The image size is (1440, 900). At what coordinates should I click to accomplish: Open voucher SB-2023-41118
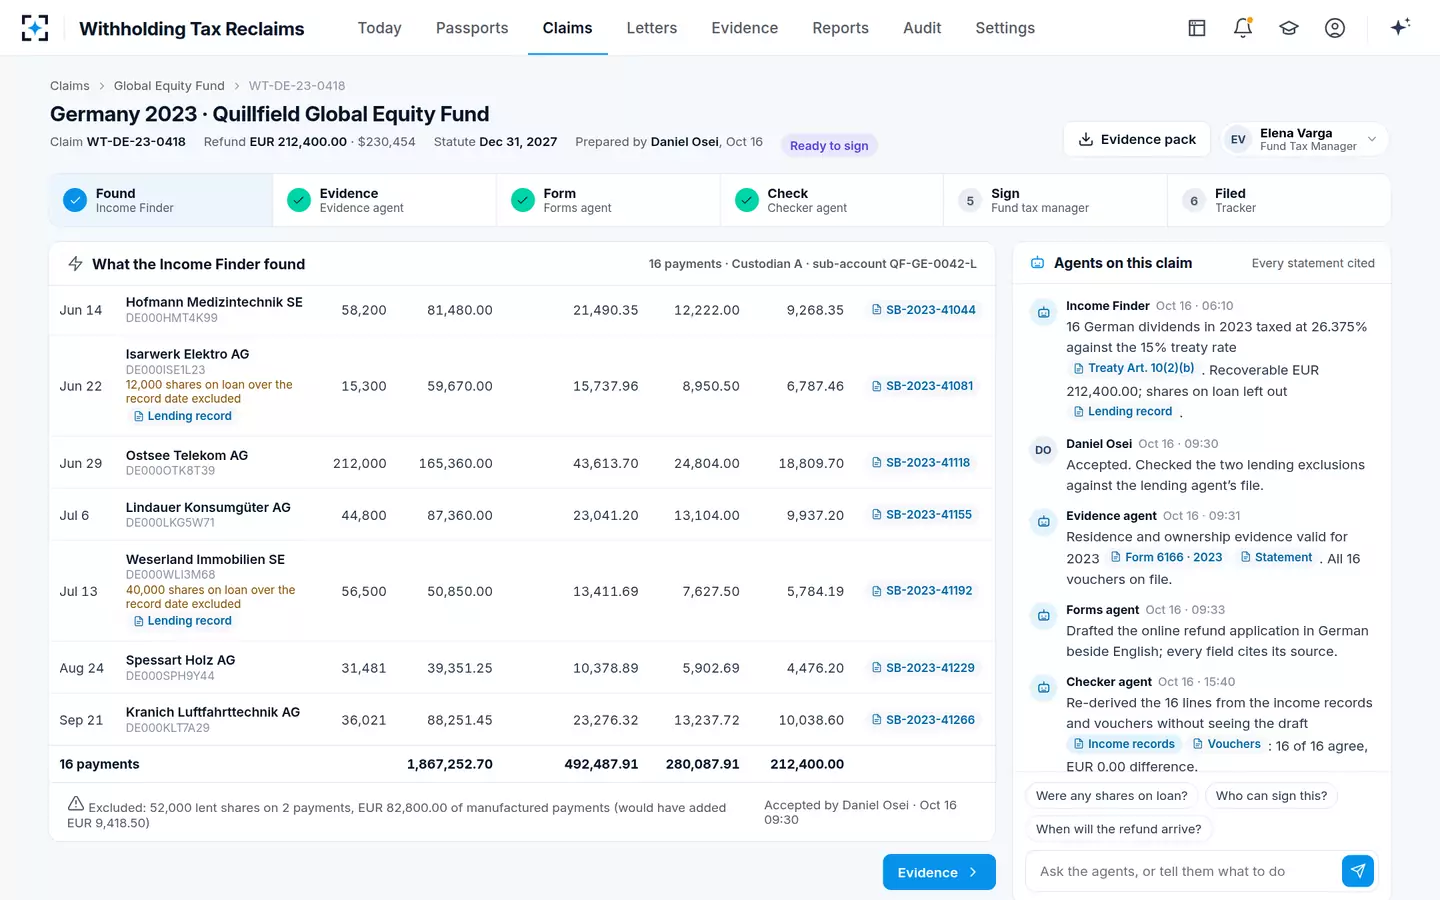[x=921, y=463]
